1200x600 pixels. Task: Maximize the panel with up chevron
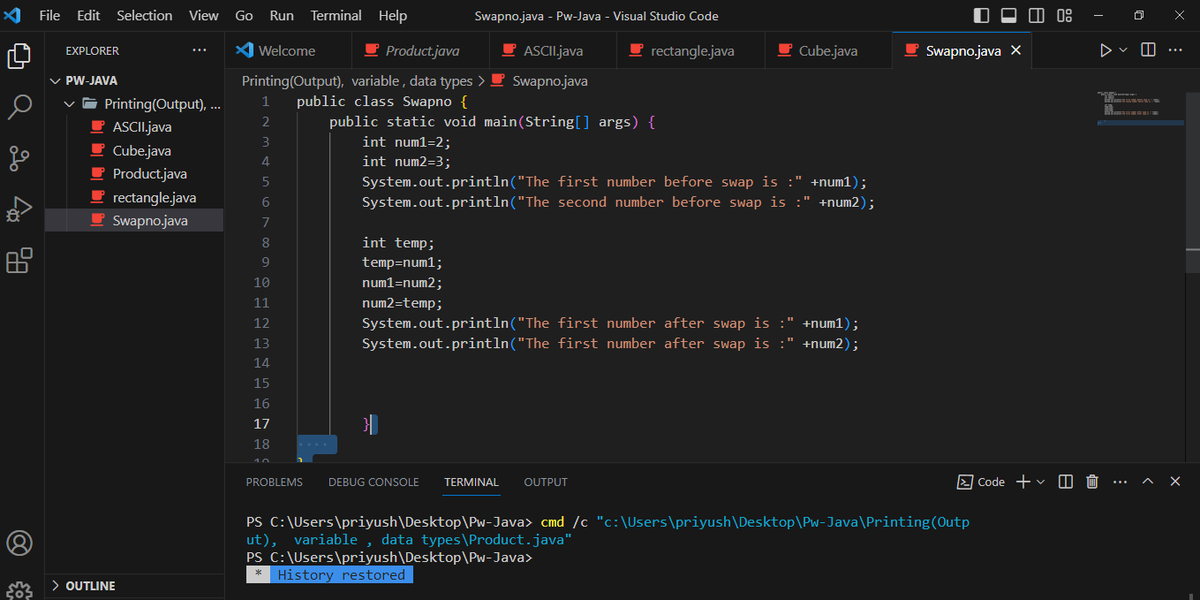[1148, 482]
